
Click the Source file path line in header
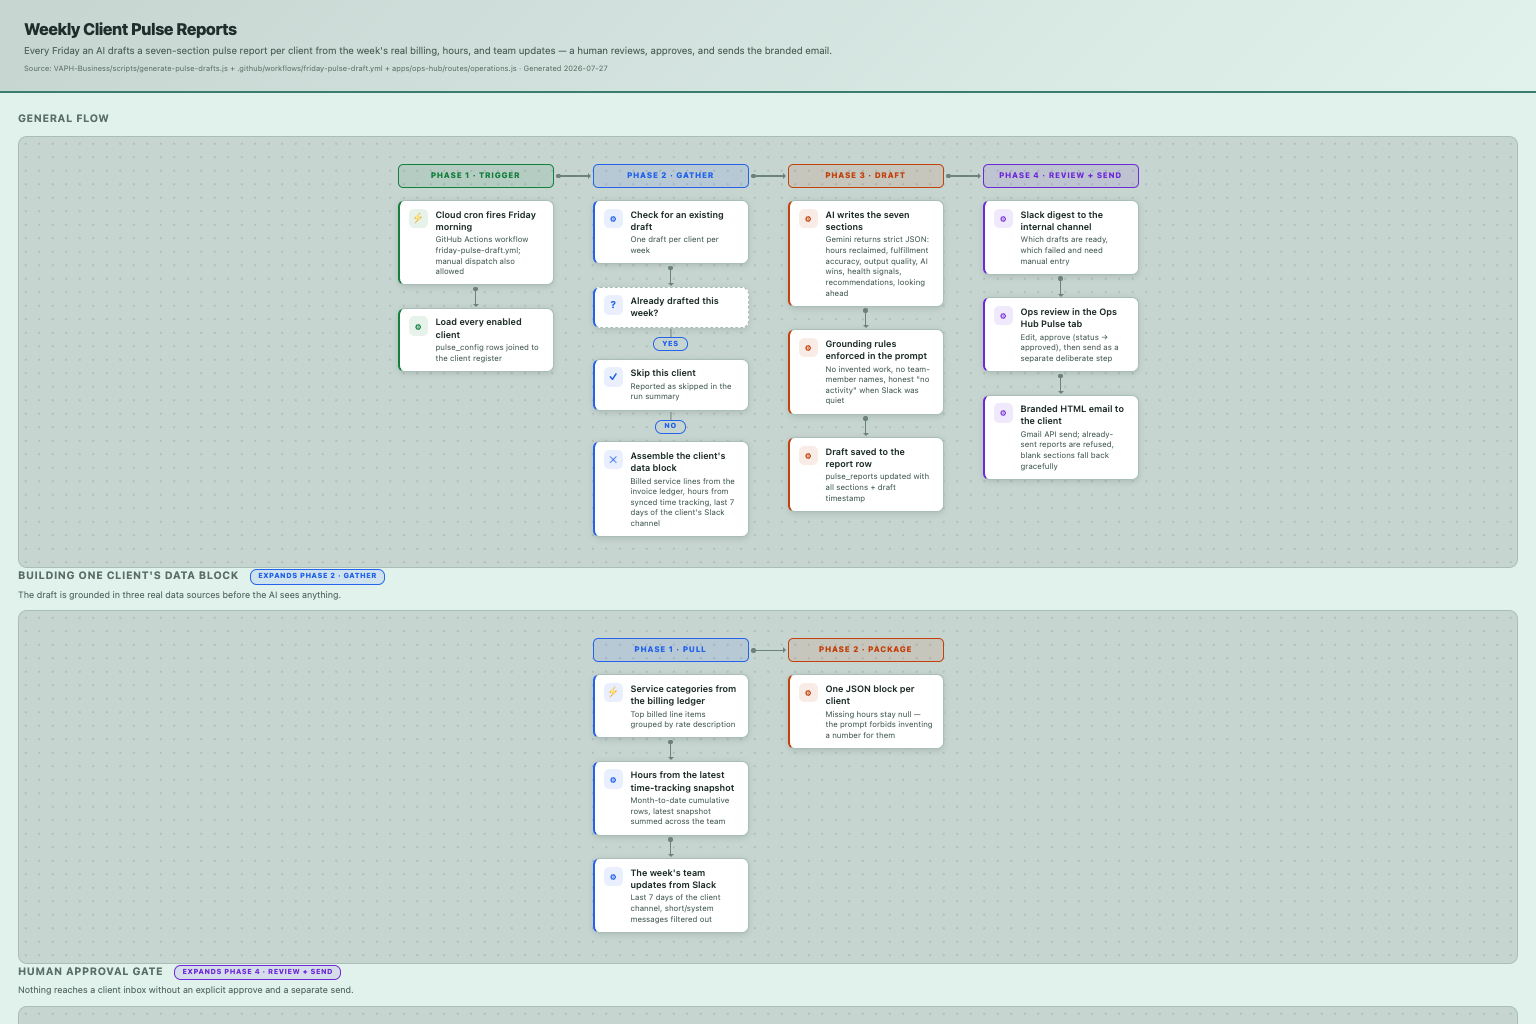pyautogui.click(x=316, y=69)
